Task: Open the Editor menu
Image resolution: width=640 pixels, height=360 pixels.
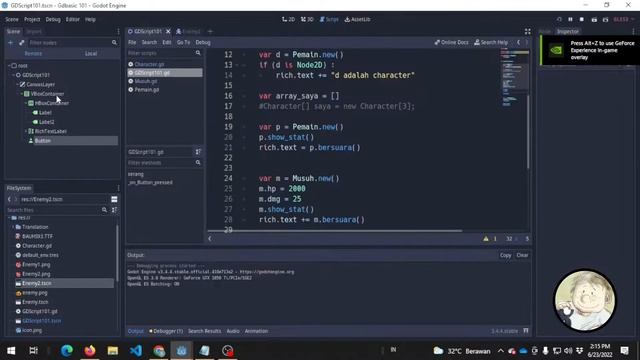Action: coord(73,19)
